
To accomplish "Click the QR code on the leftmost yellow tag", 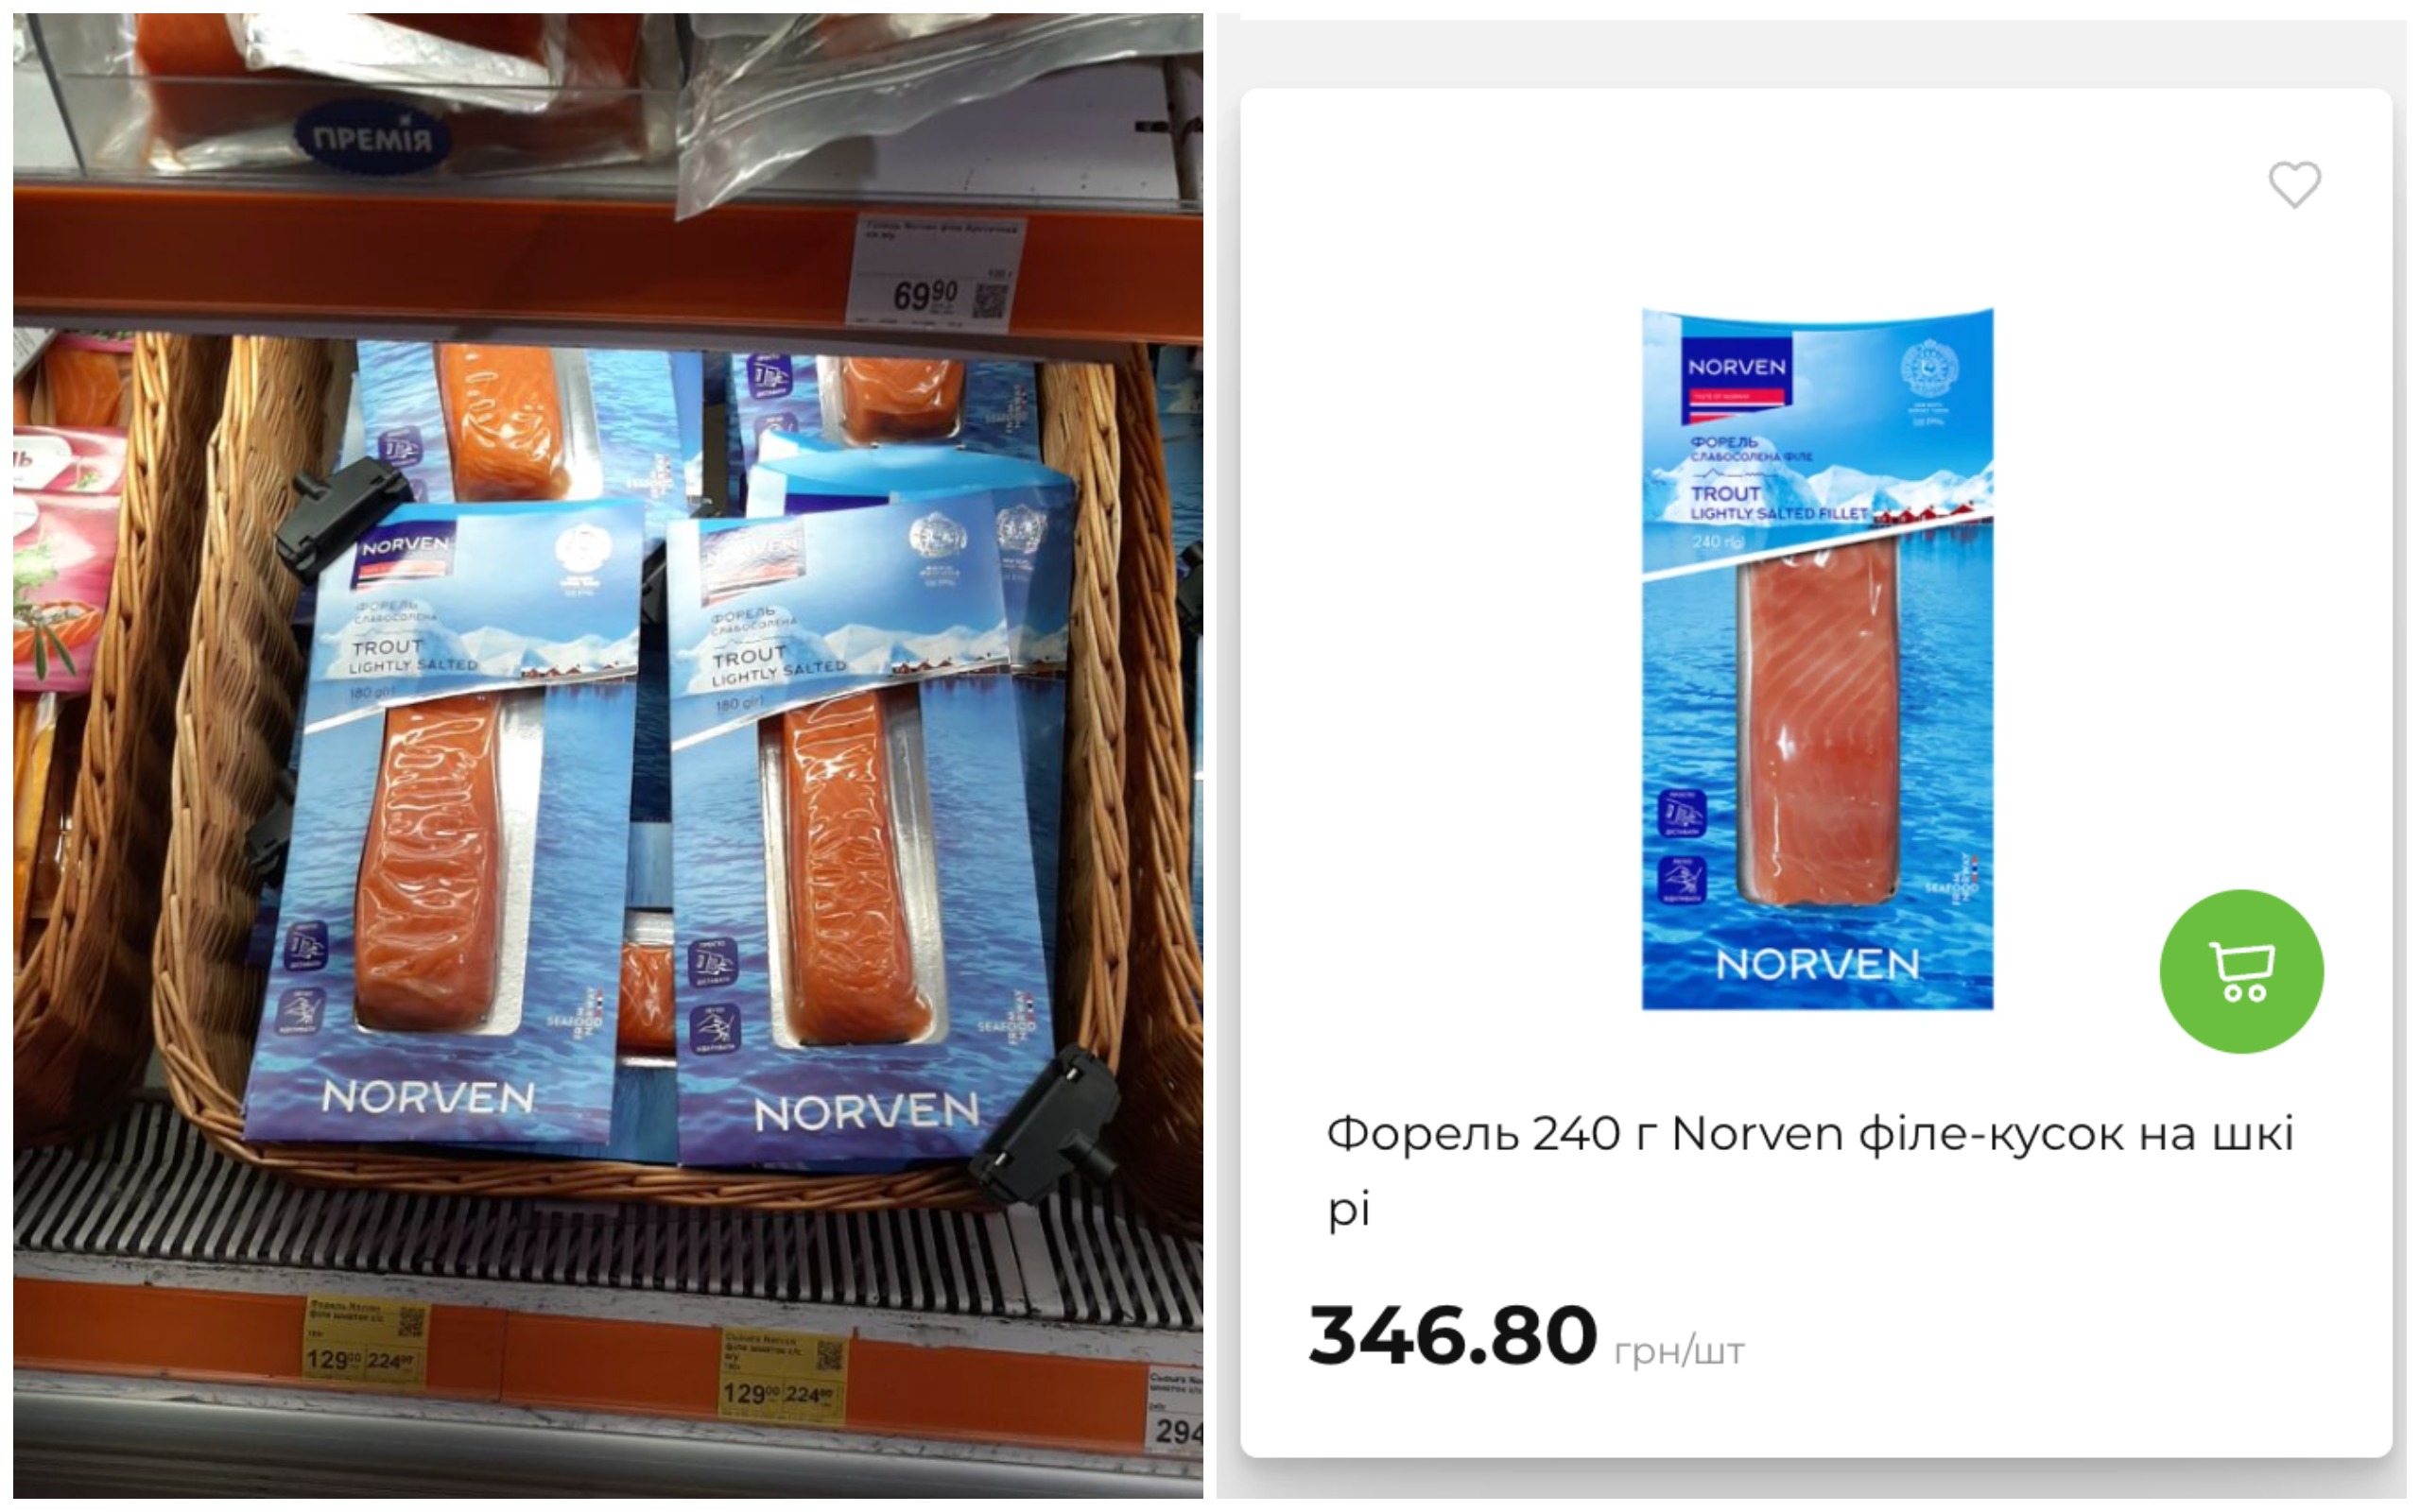I will point(410,1321).
